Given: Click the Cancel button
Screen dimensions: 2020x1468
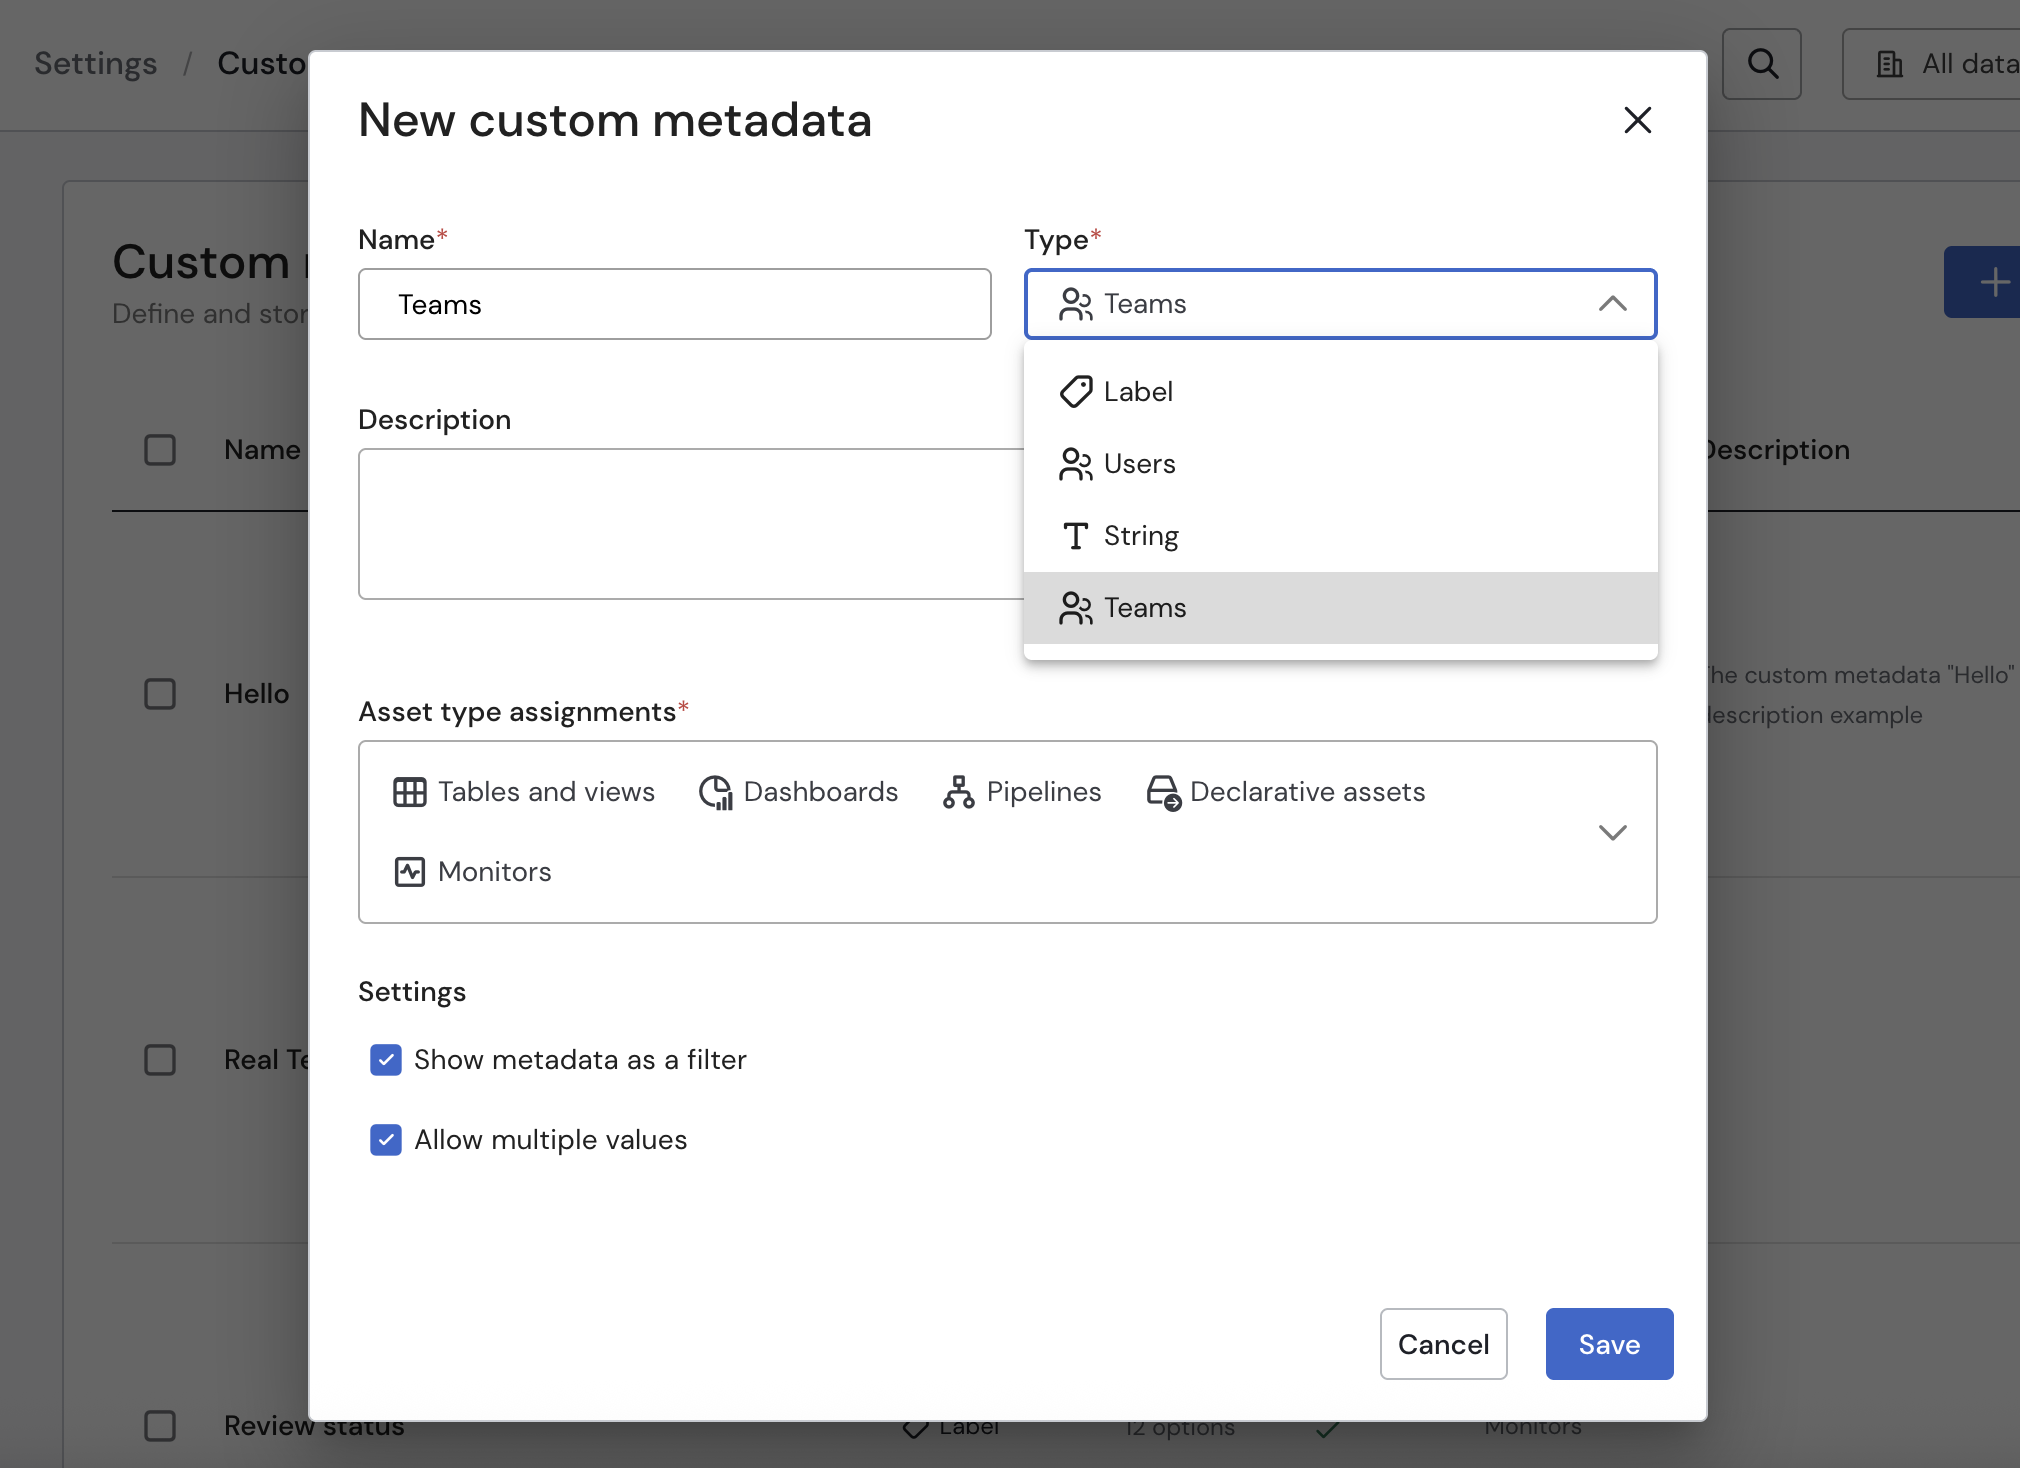Looking at the screenshot, I should [1443, 1344].
